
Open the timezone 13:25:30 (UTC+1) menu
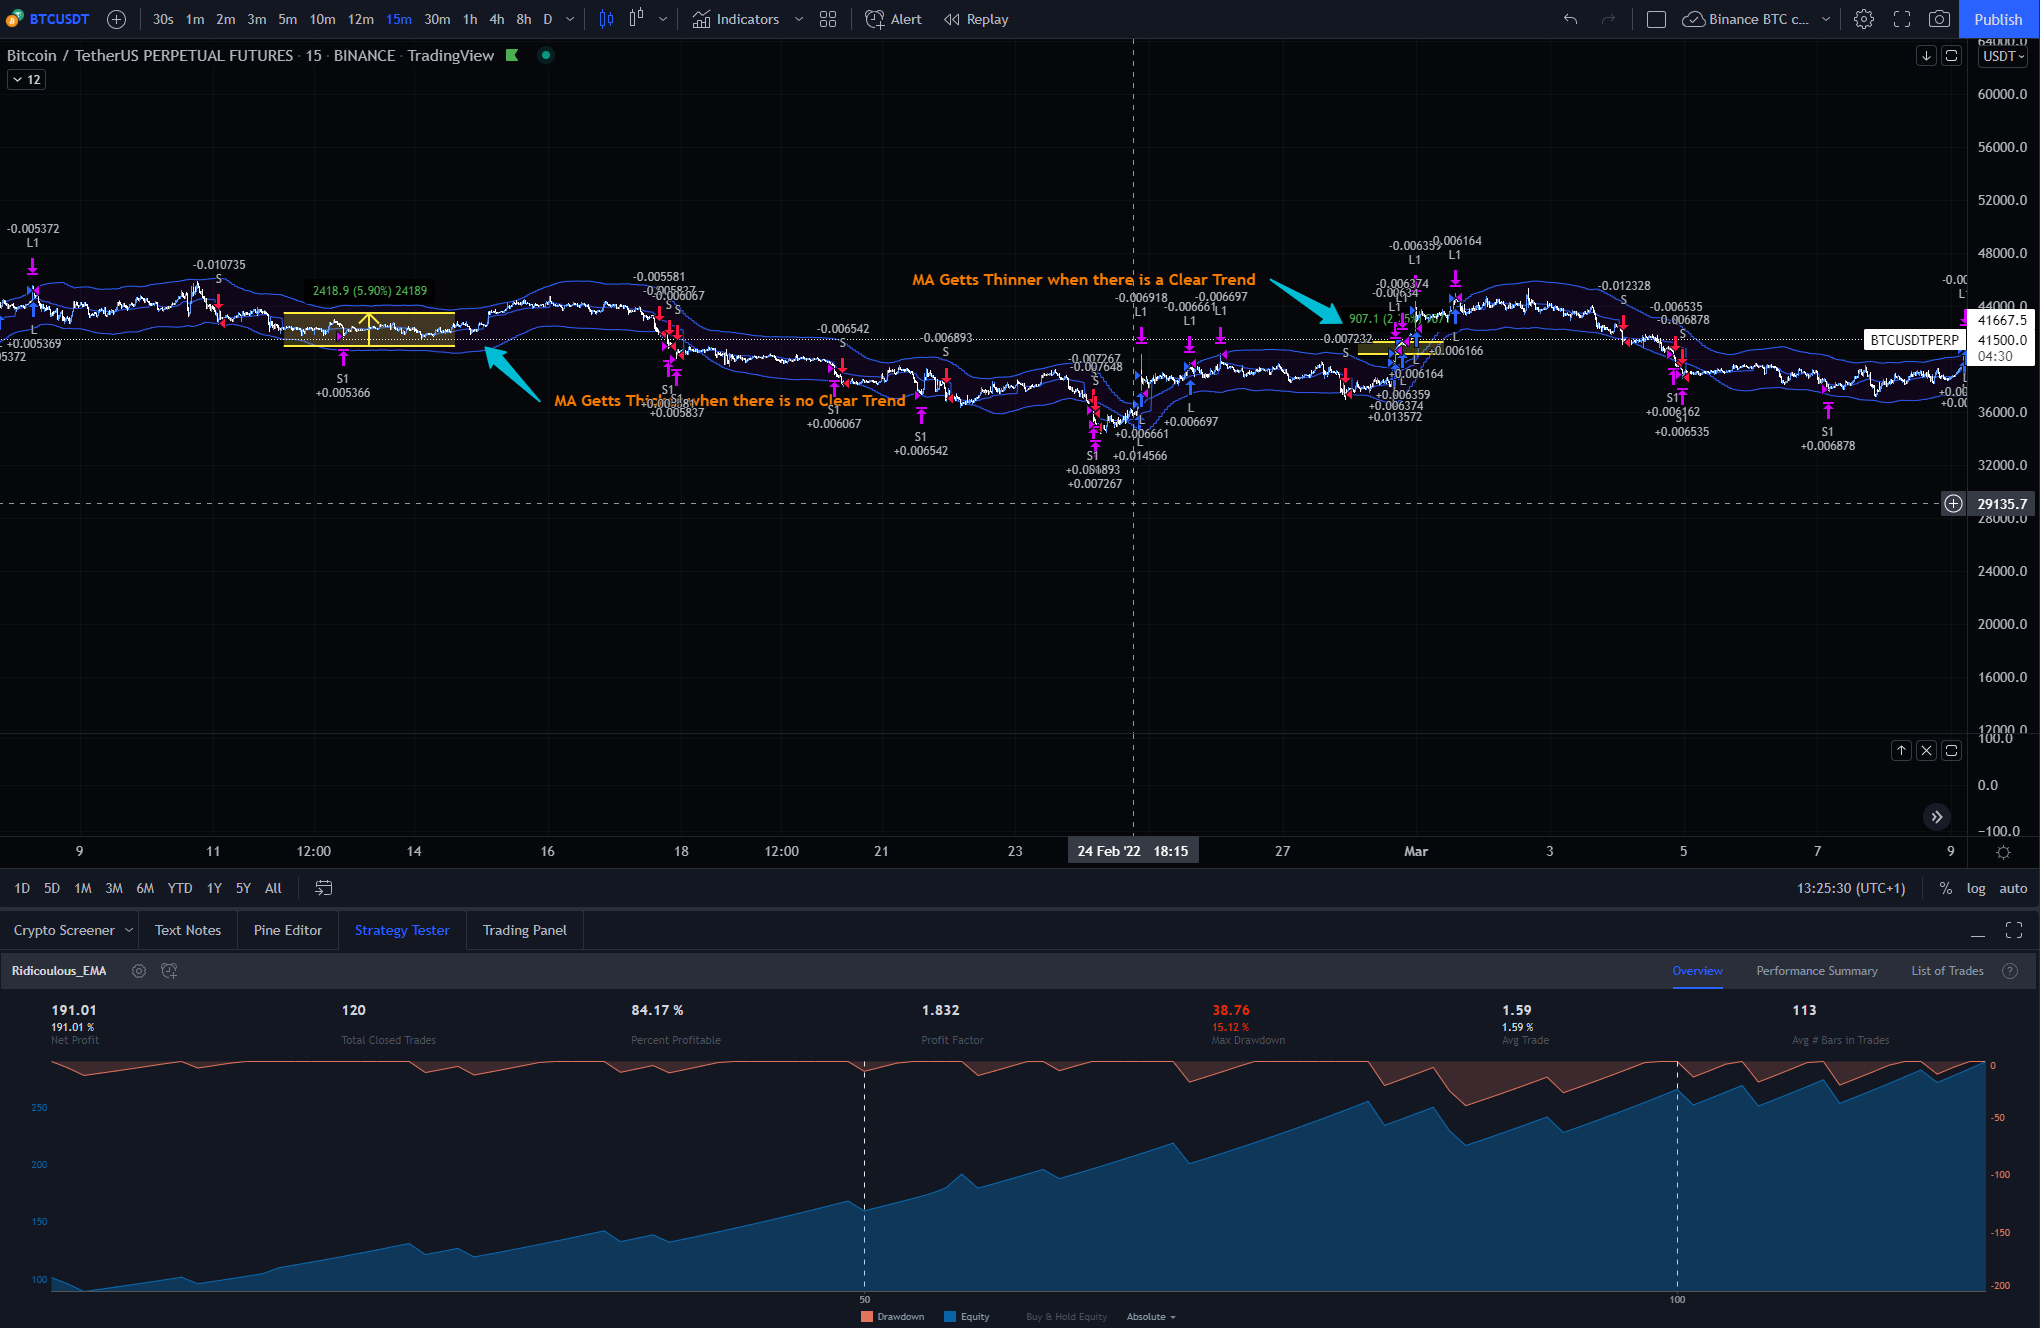[x=1851, y=888]
